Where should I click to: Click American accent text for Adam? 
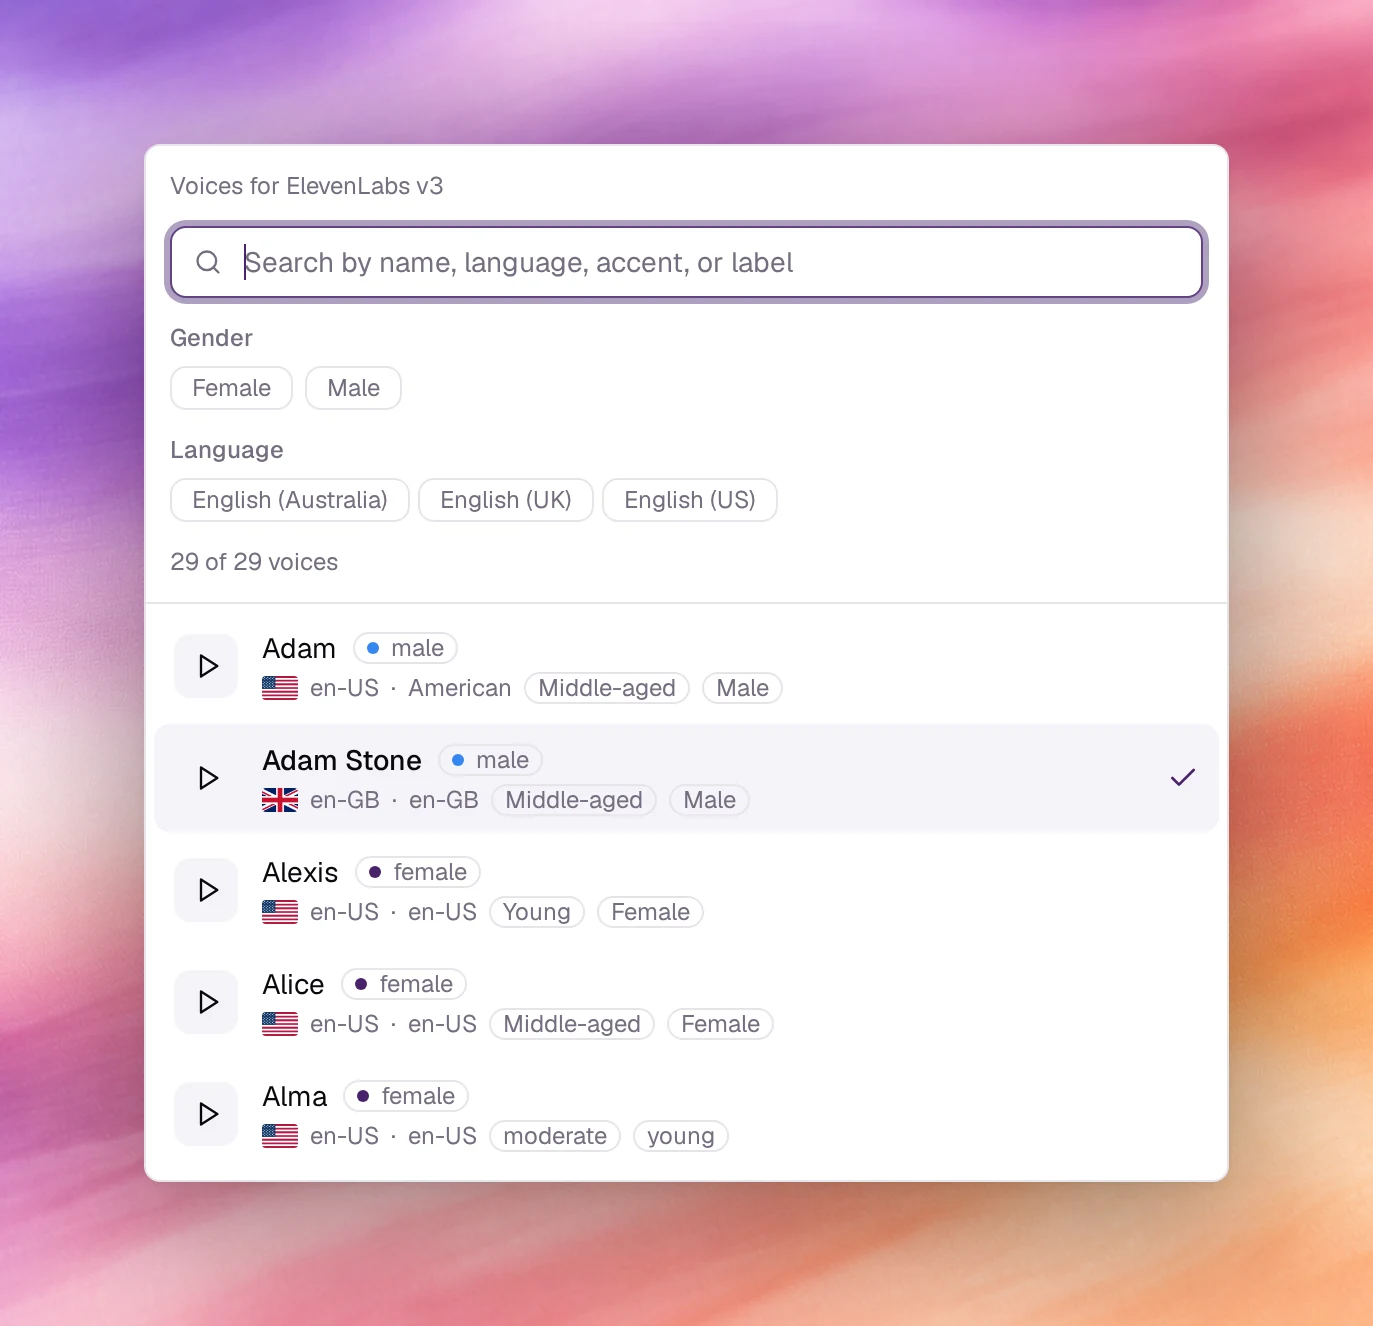coord(460,688)
